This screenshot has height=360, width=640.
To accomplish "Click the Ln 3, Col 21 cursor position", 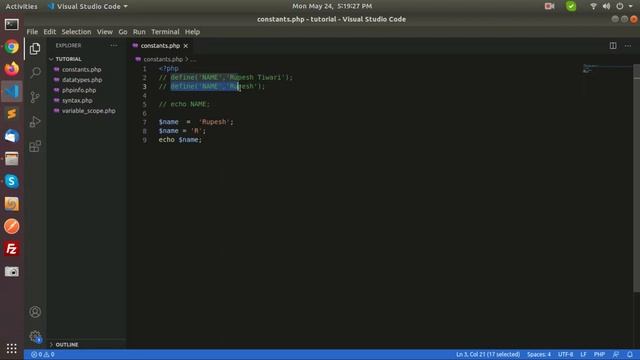I will (488, 355).
